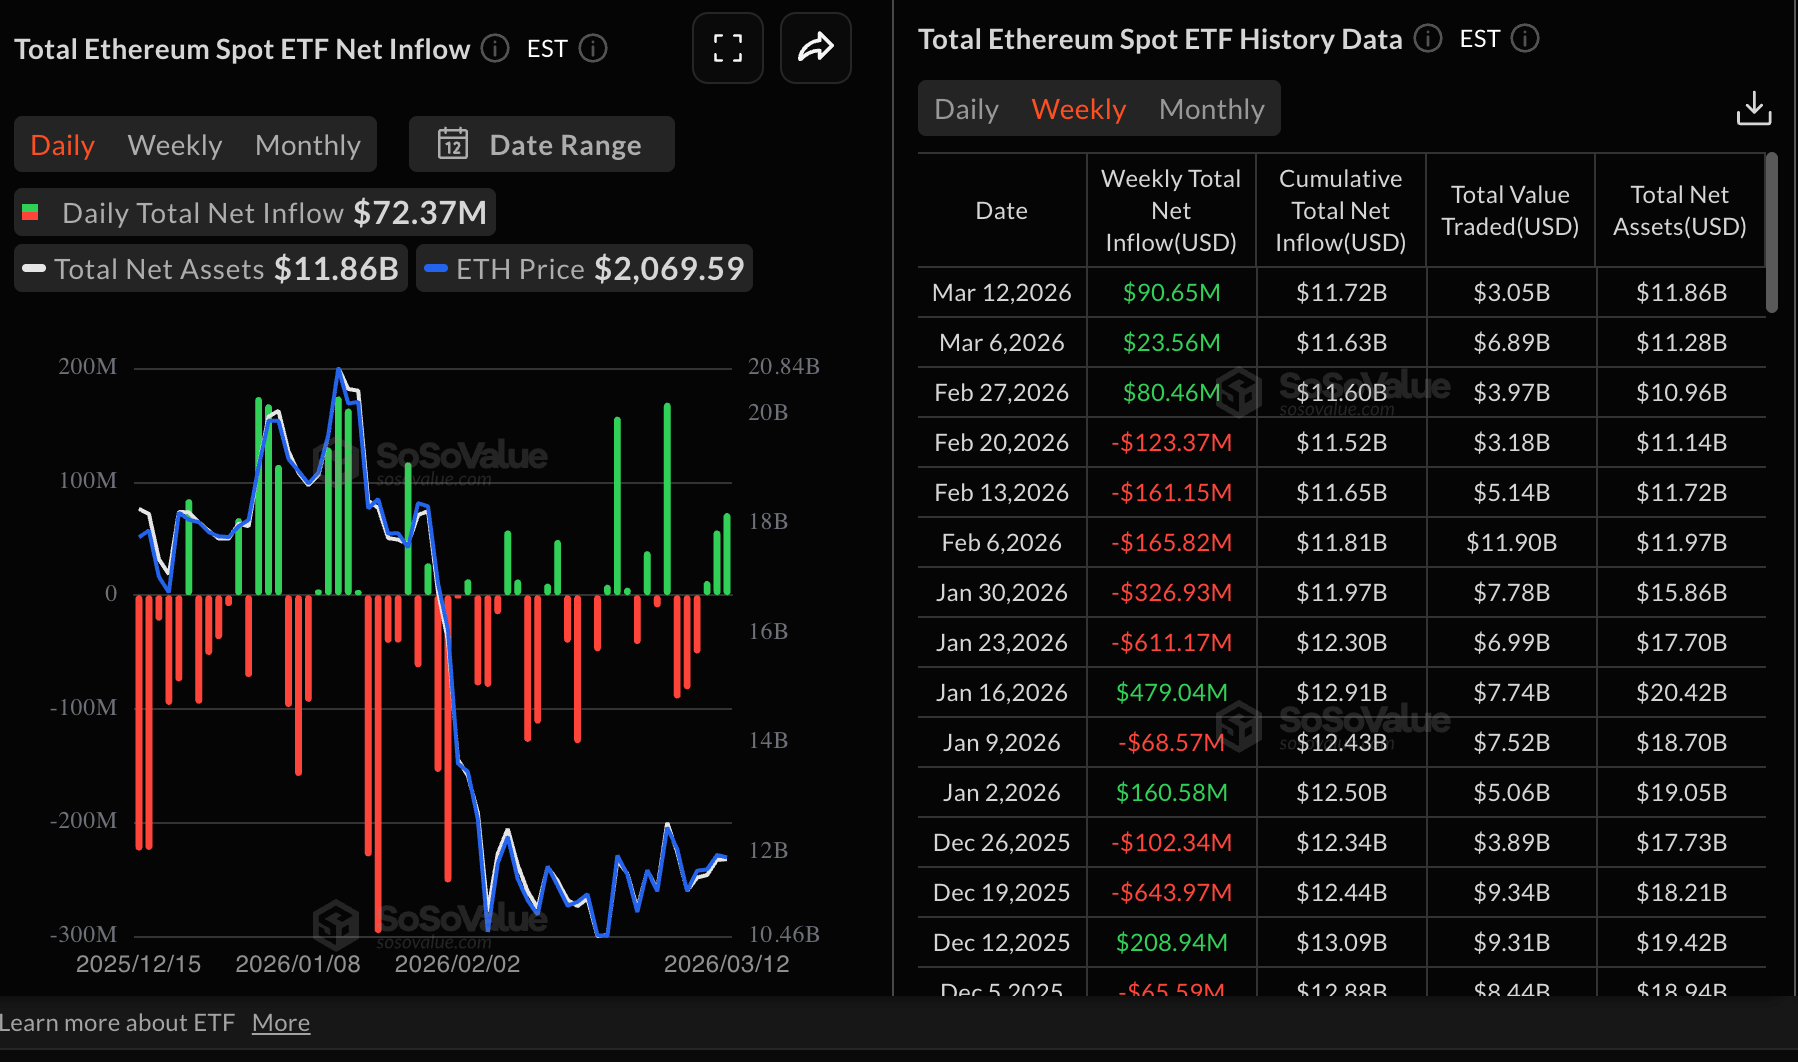
Task: Click info icon after EST in history panel
Action: click(x=1525, y=38)
